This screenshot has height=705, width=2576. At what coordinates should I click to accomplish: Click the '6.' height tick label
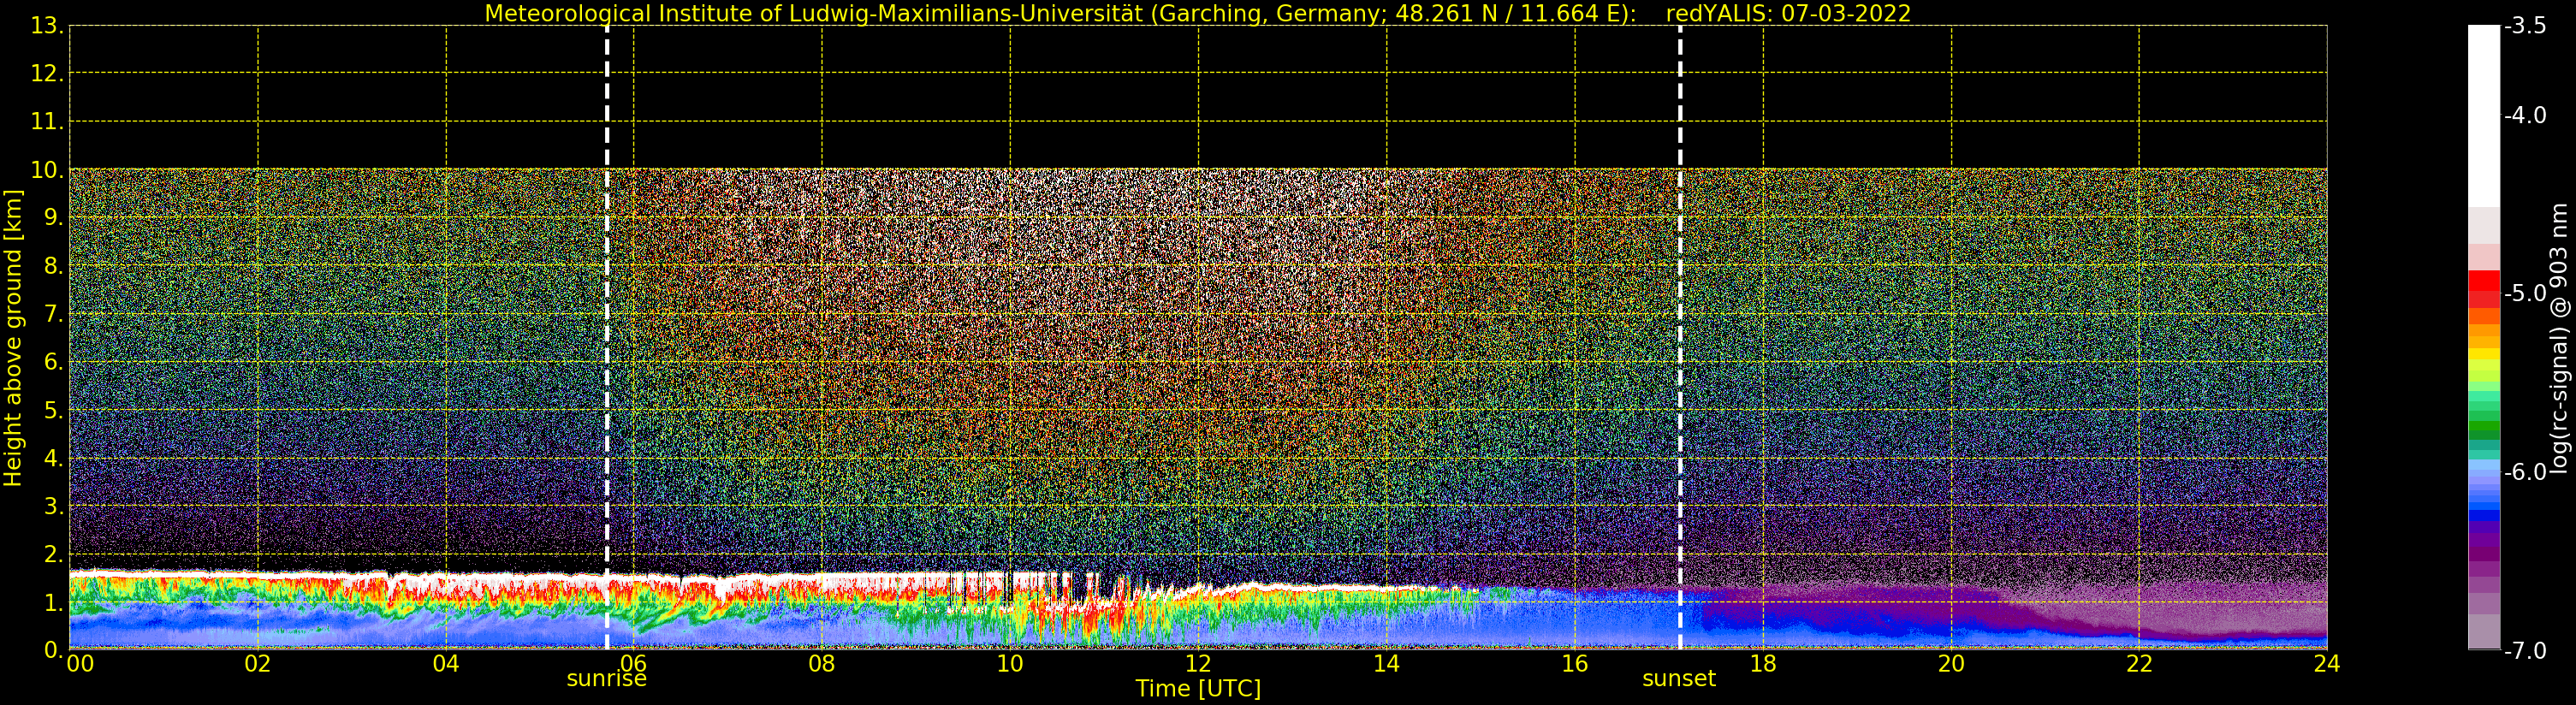(x=53, y=362)
